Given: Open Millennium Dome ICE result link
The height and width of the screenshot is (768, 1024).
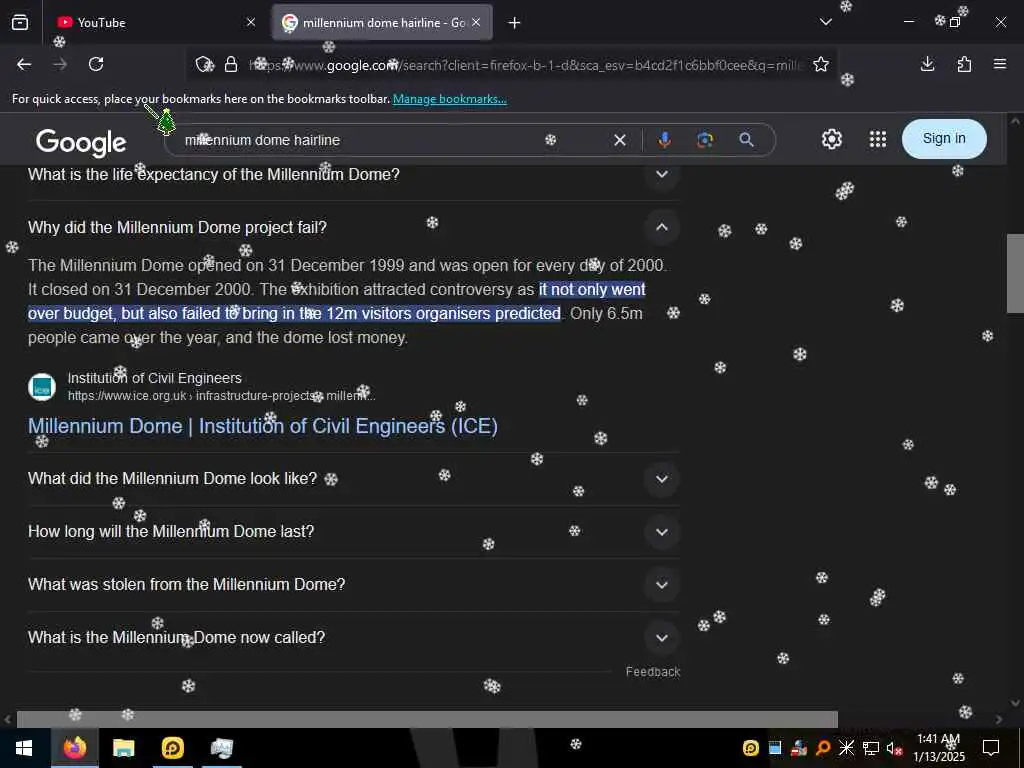Looking at the screenshot, I should tap(263, 426).
